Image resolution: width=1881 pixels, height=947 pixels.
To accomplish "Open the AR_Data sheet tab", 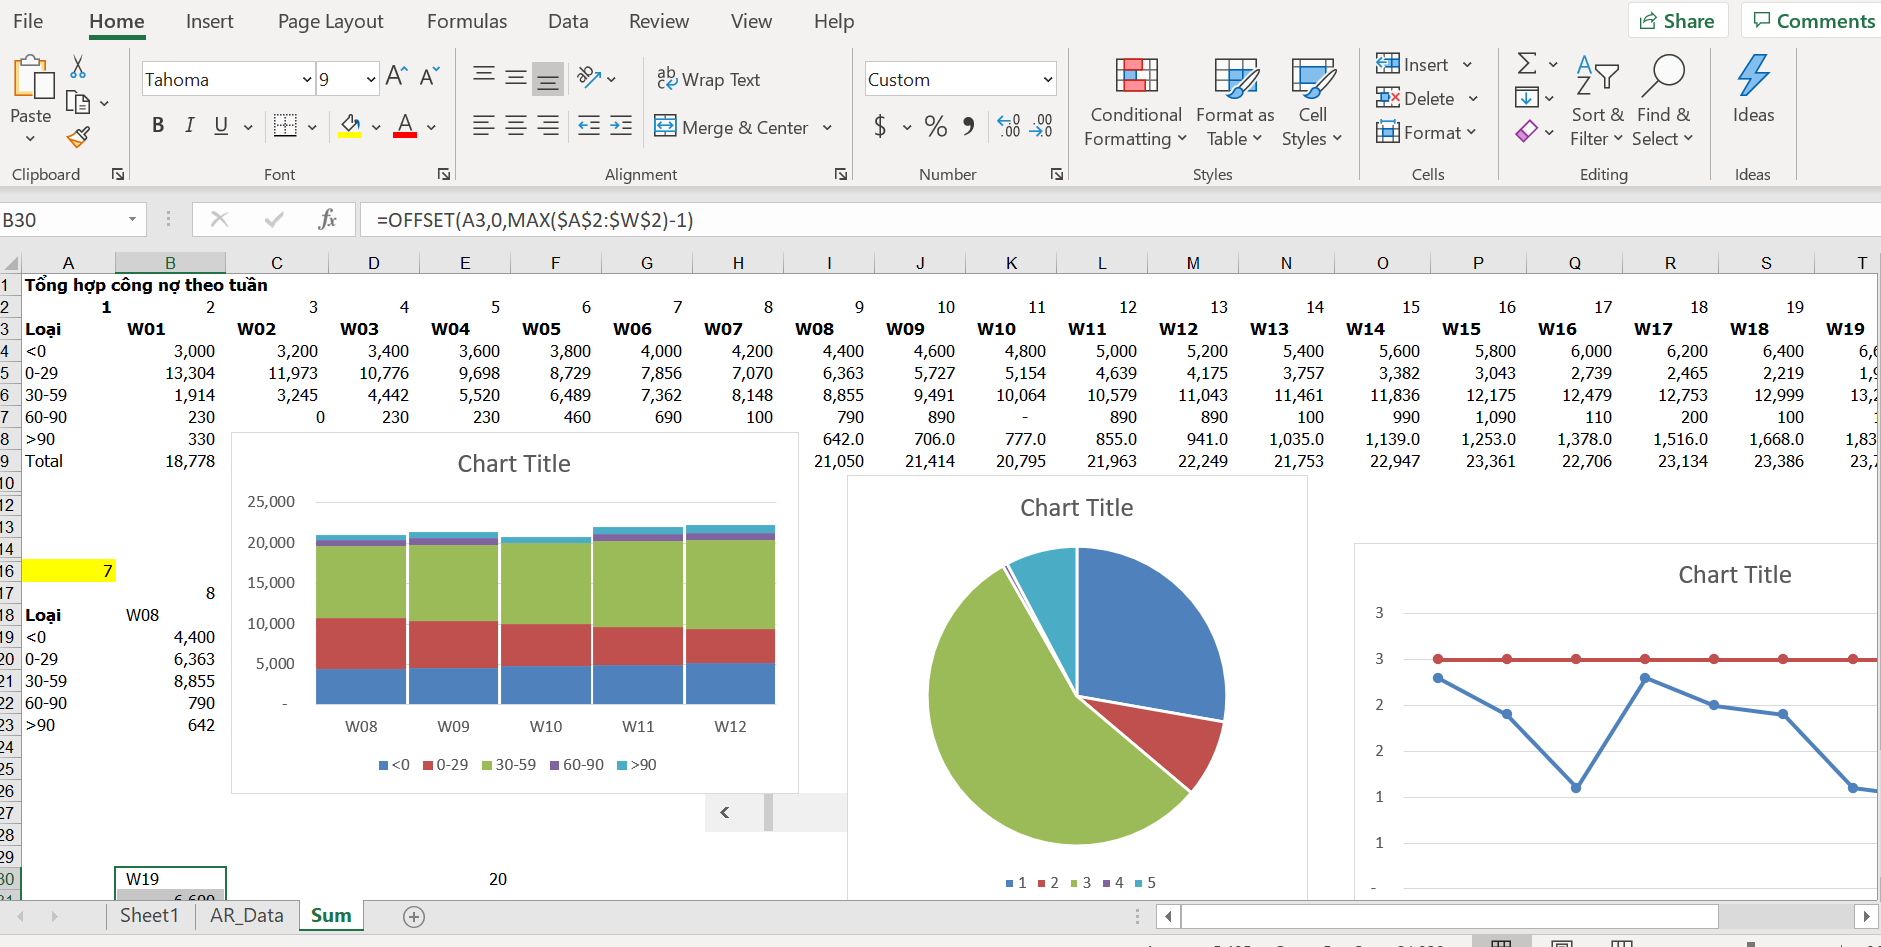I will click(246, 915).
